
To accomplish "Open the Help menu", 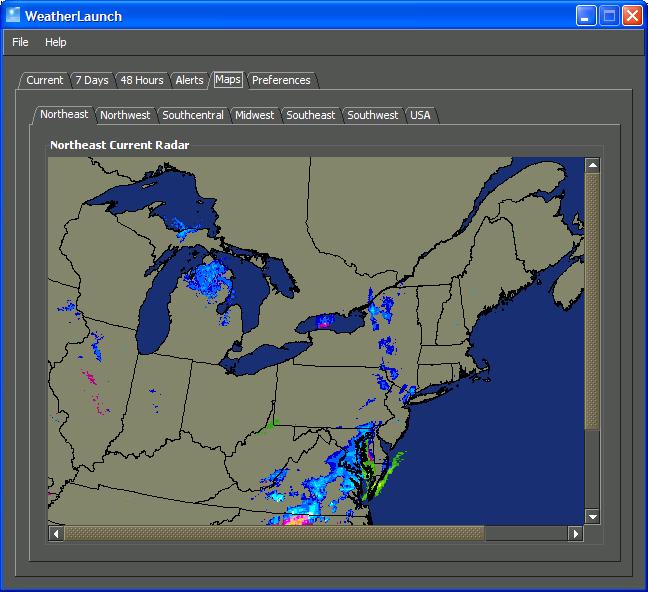I will [56, 42].
